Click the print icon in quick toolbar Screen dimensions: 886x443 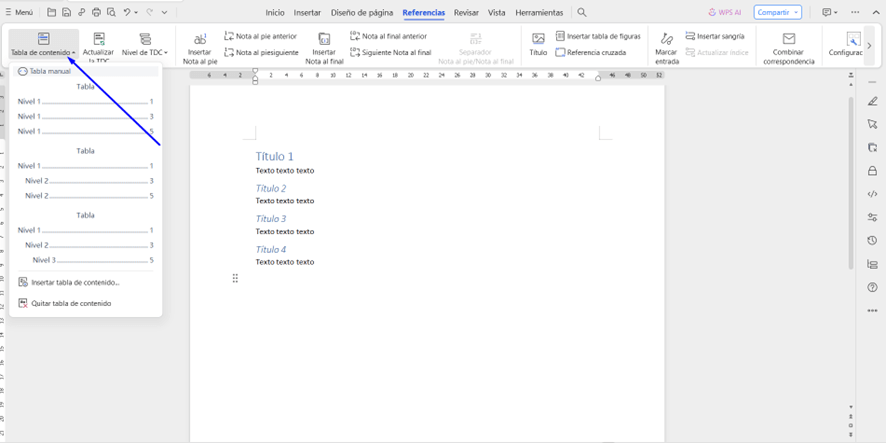(97, 12)
